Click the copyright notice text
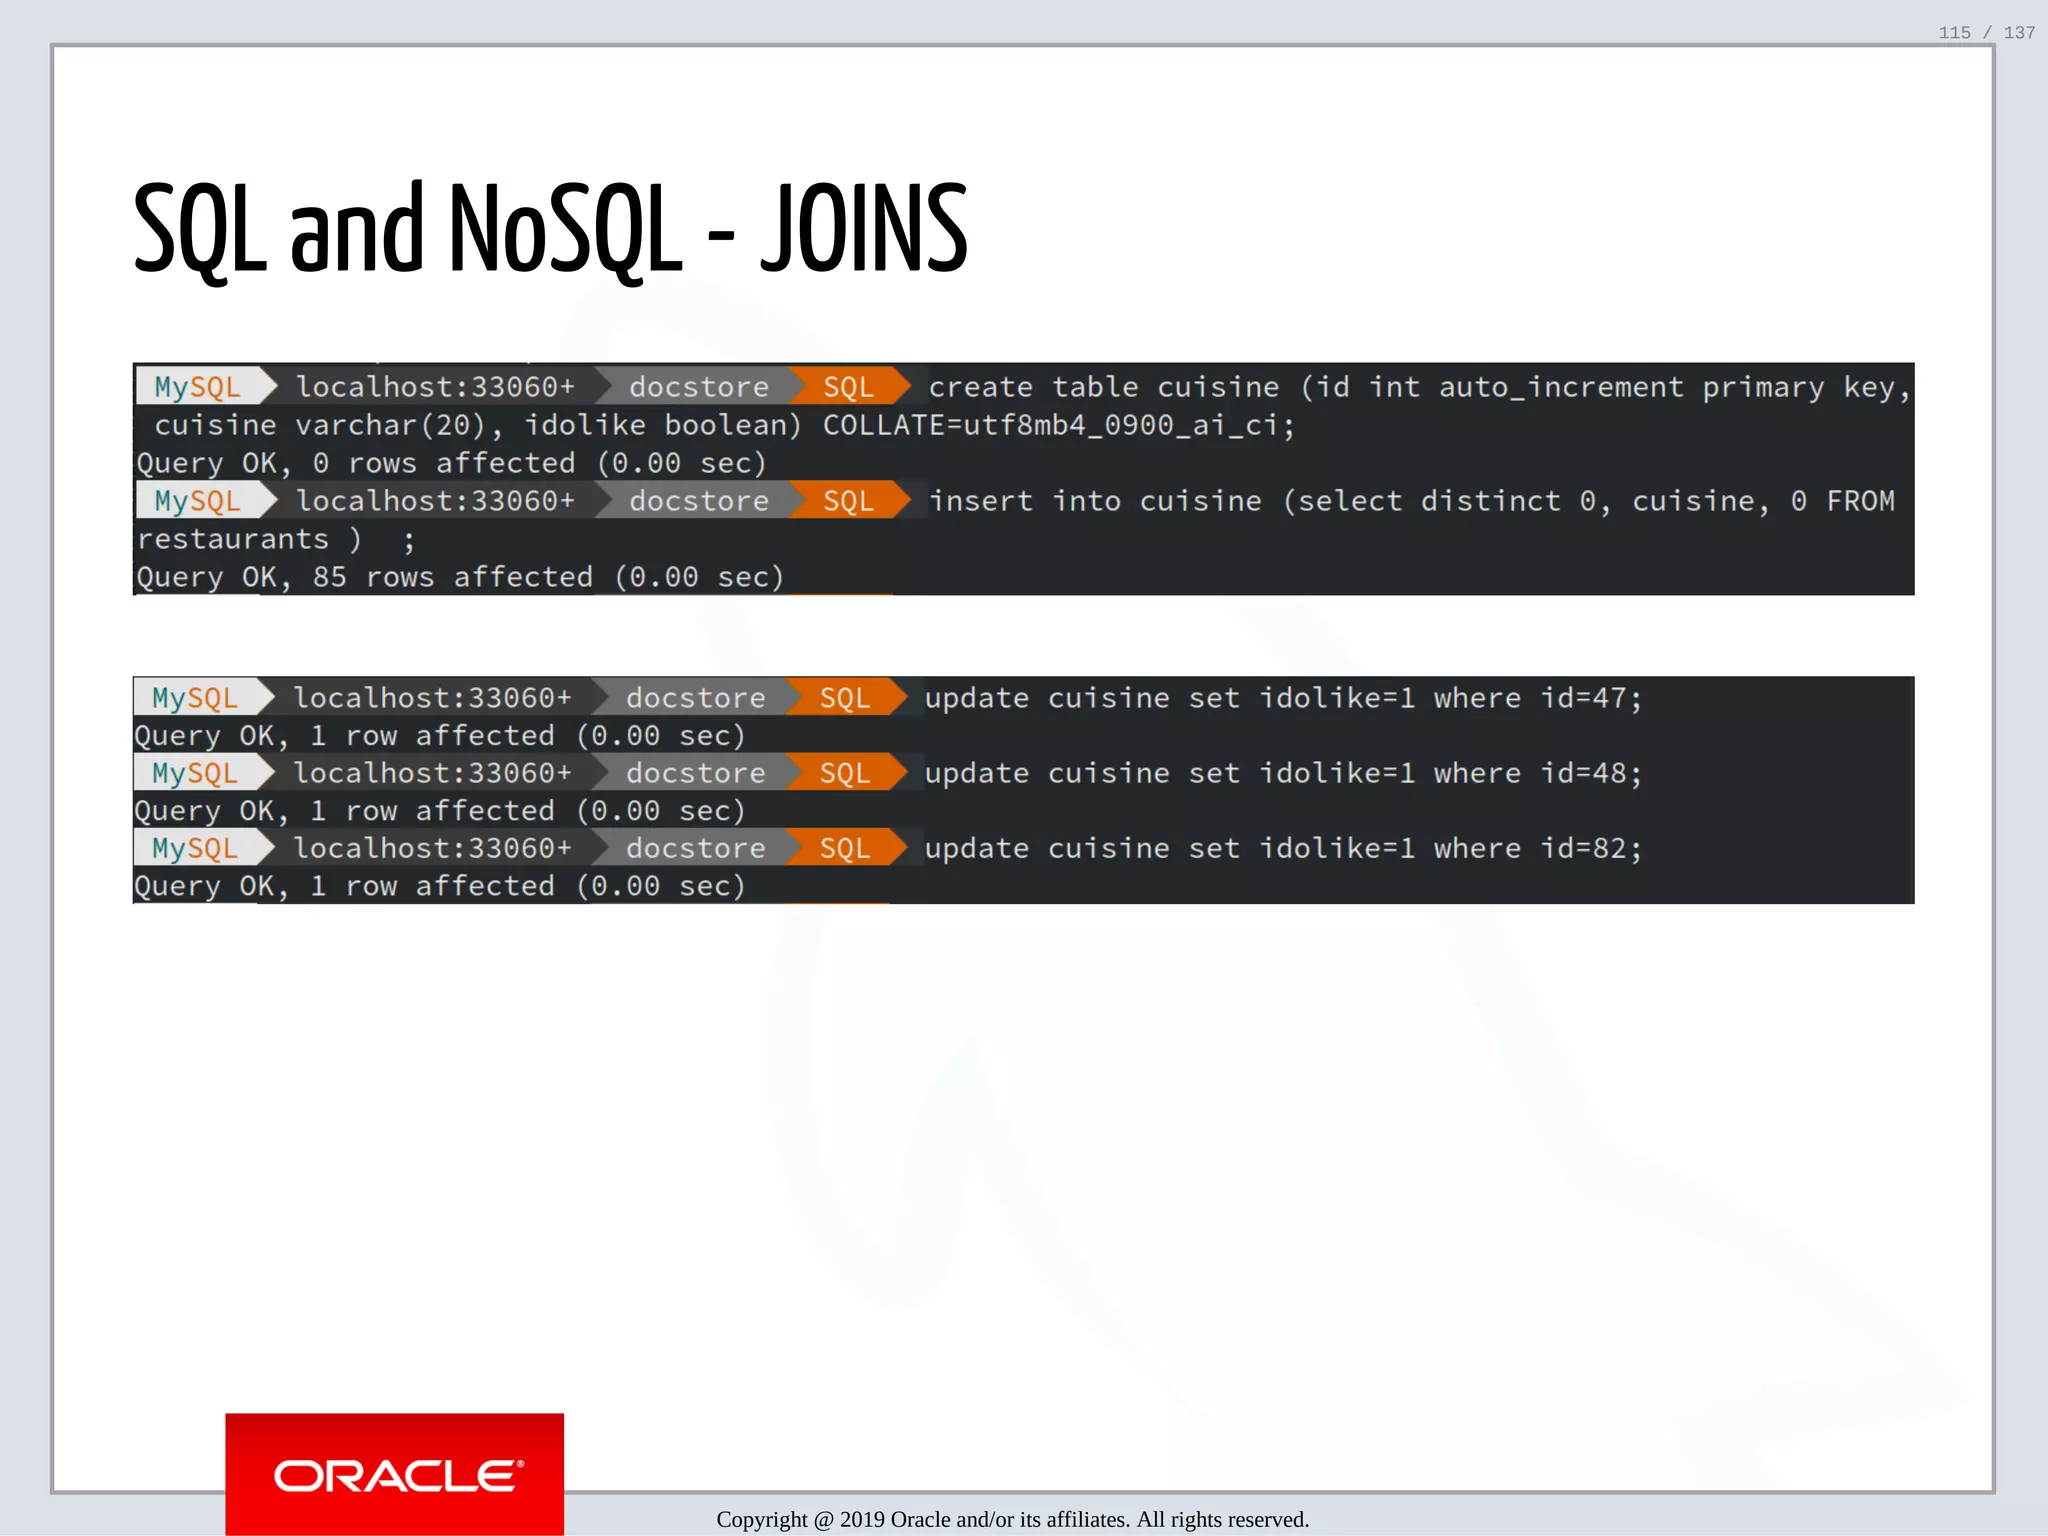 tap(1012, 1519)
